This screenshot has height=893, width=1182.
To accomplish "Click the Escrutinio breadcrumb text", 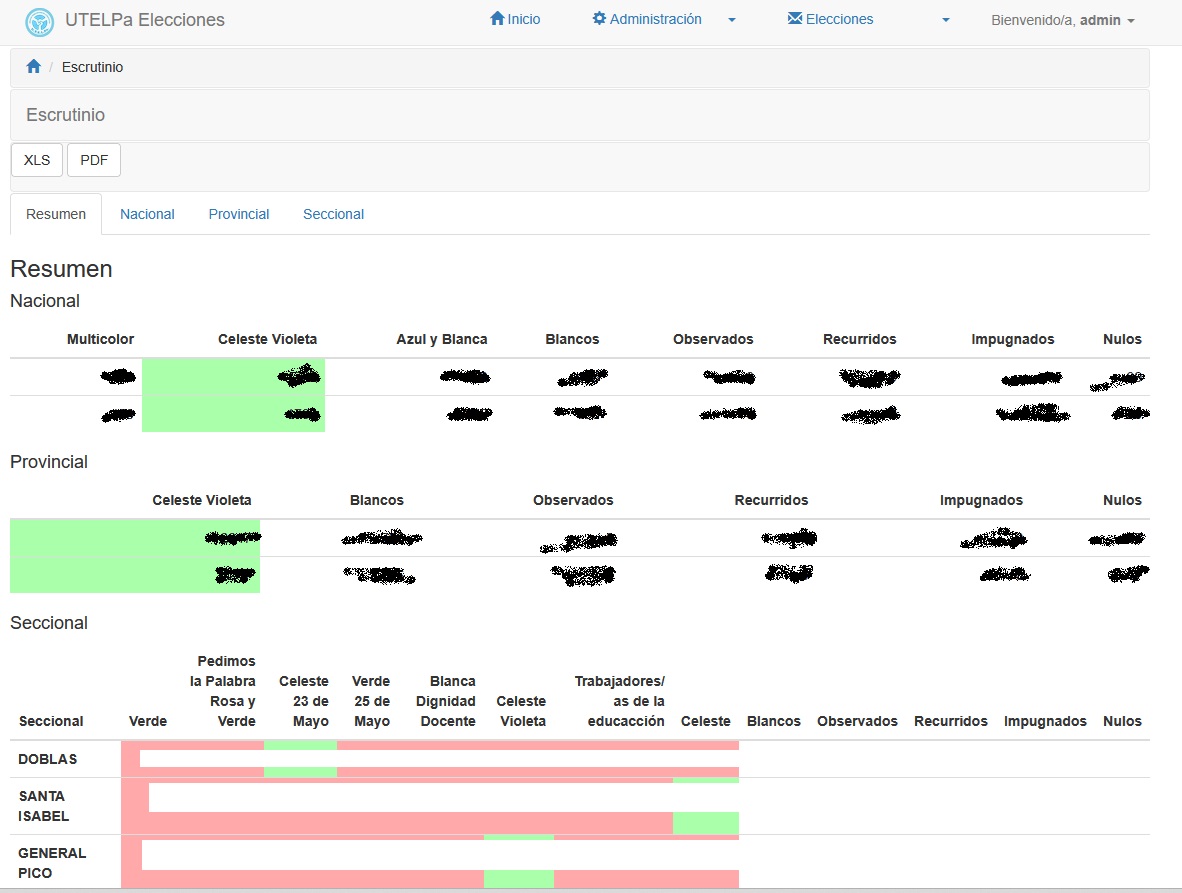I will 92,67.
